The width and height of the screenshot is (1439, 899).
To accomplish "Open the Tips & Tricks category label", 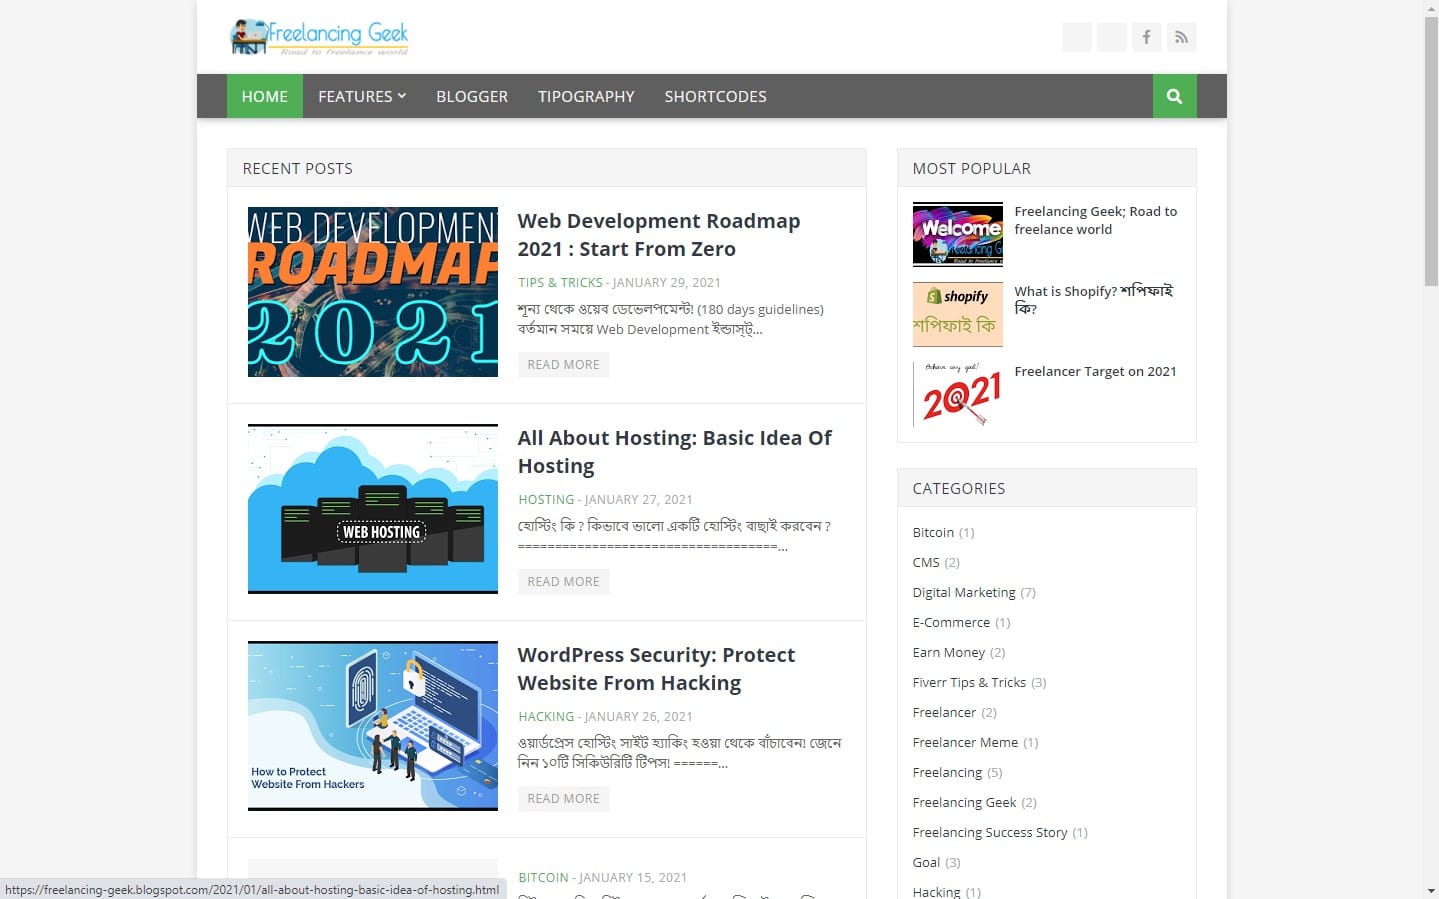I will (x=560, y=283).
